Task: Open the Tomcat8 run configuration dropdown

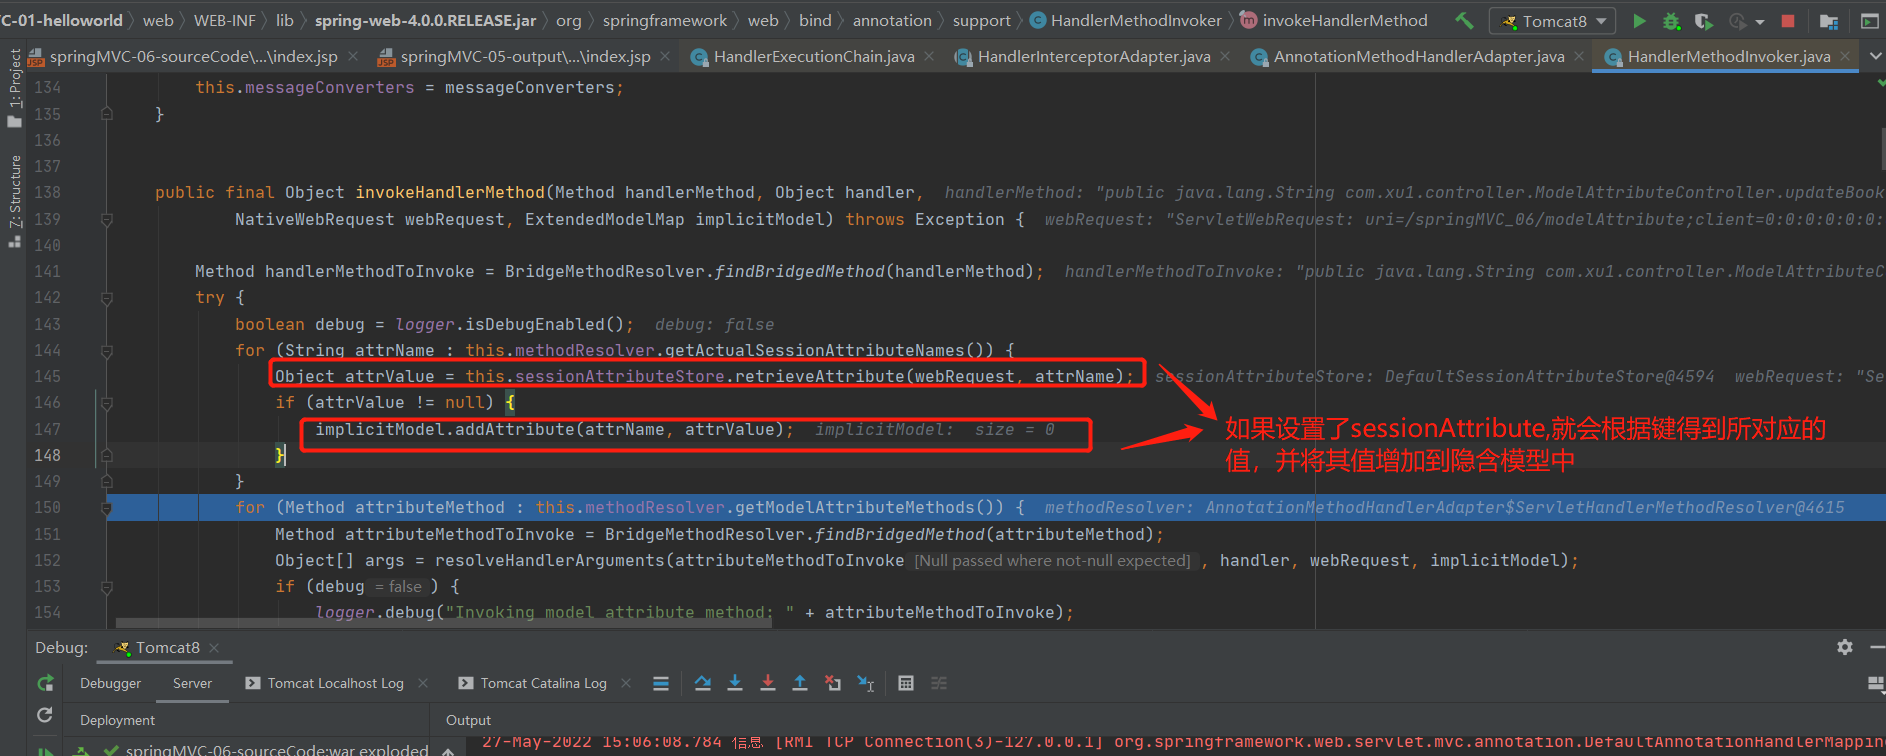Action: coord(1553,20)
